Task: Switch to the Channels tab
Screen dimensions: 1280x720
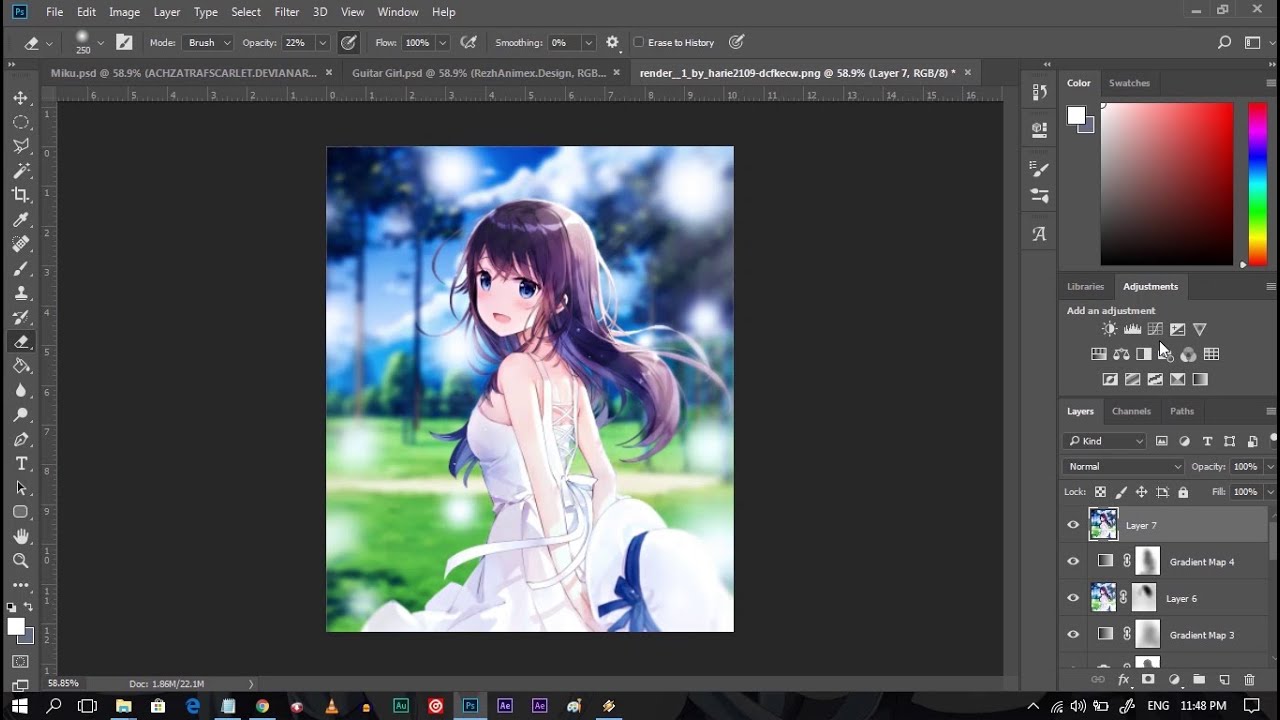Action: [1131, 411]
